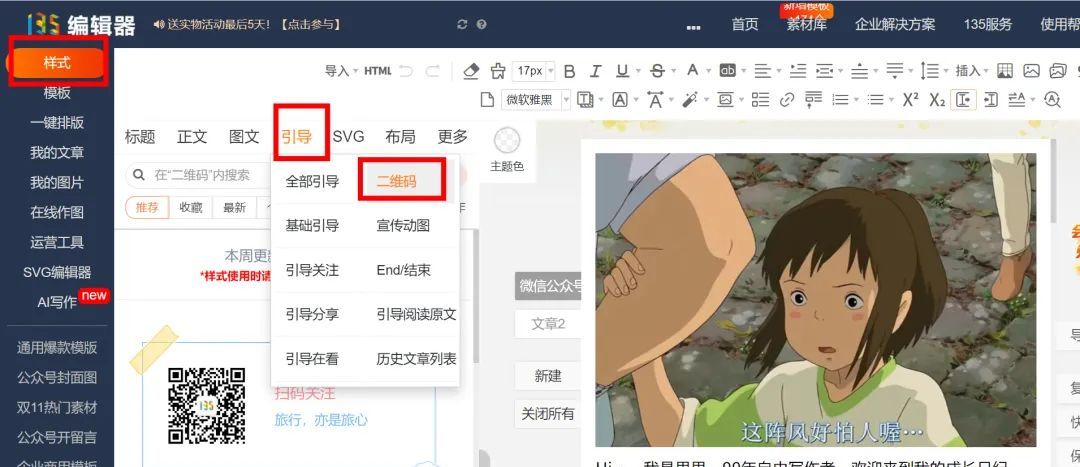The height and width of the screenshot is (467, 1080).
Task: Click the eraser clear-formatting icon
Action: tap(471, 70)
